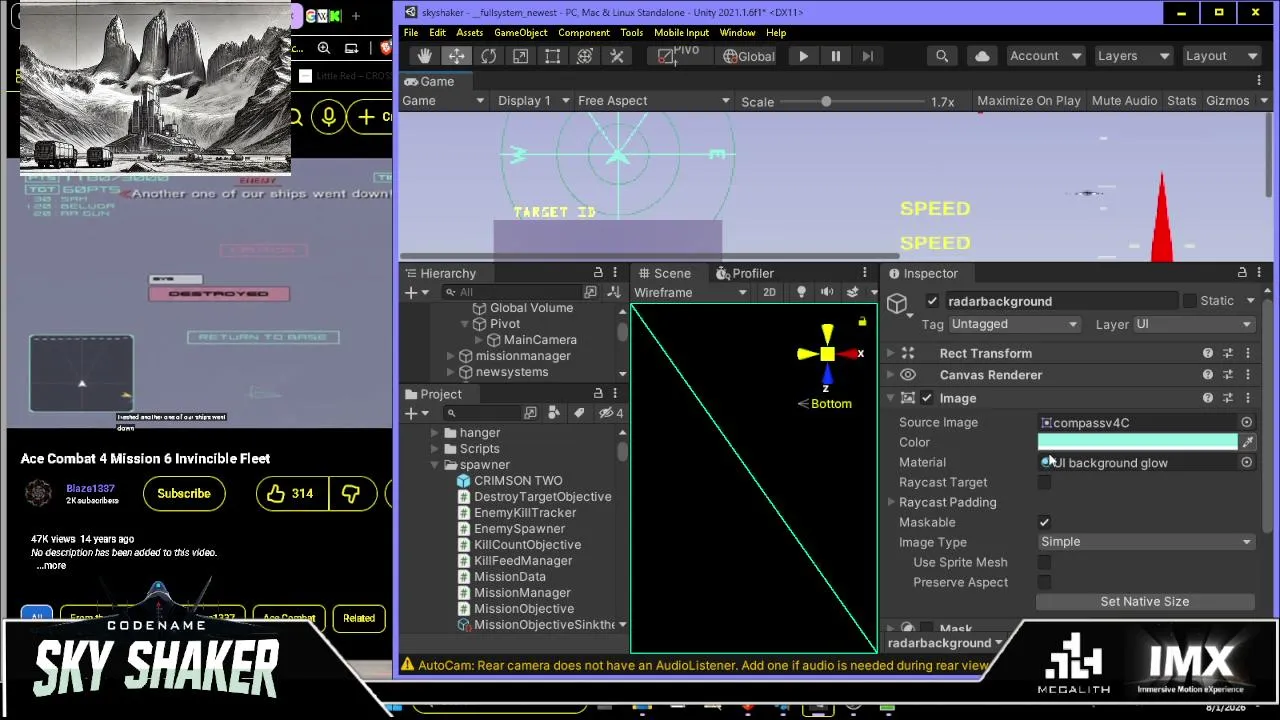Toggle the Maskable checkbox
Image resolution: width=1280 pixels, height=720 pixels.
1044,522
